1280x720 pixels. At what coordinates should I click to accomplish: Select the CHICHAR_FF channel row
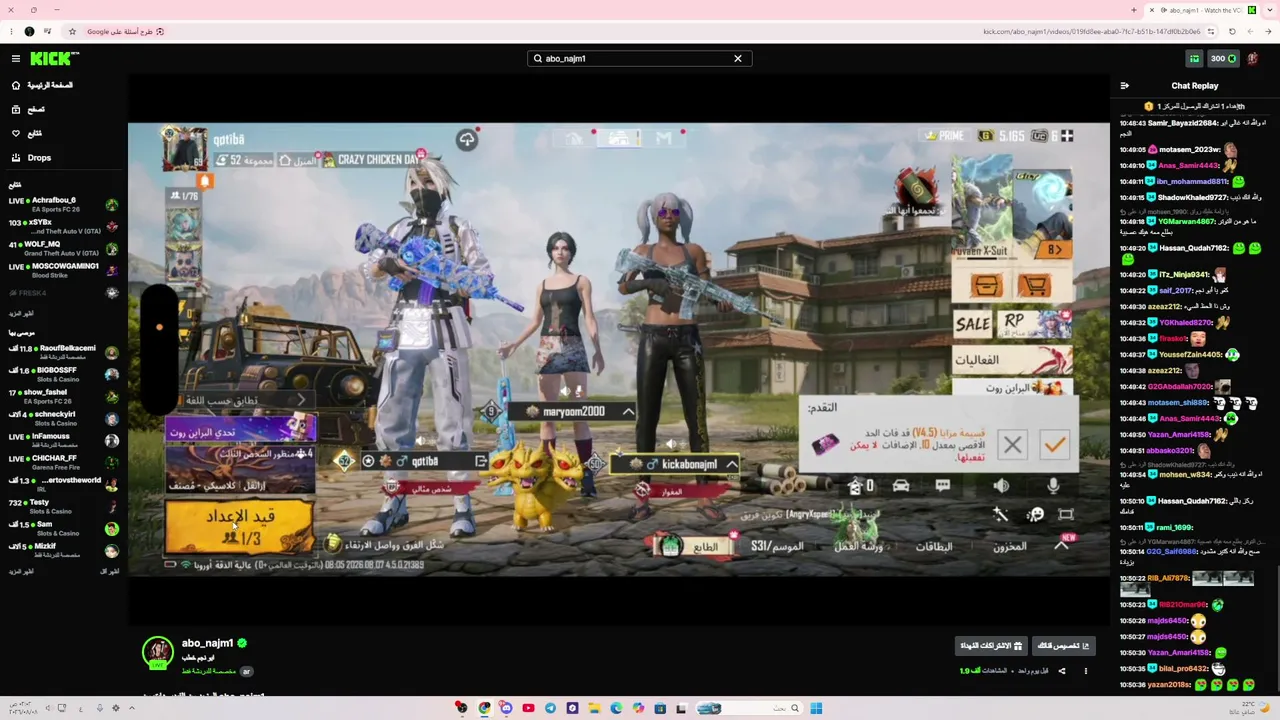pos(63,462)
